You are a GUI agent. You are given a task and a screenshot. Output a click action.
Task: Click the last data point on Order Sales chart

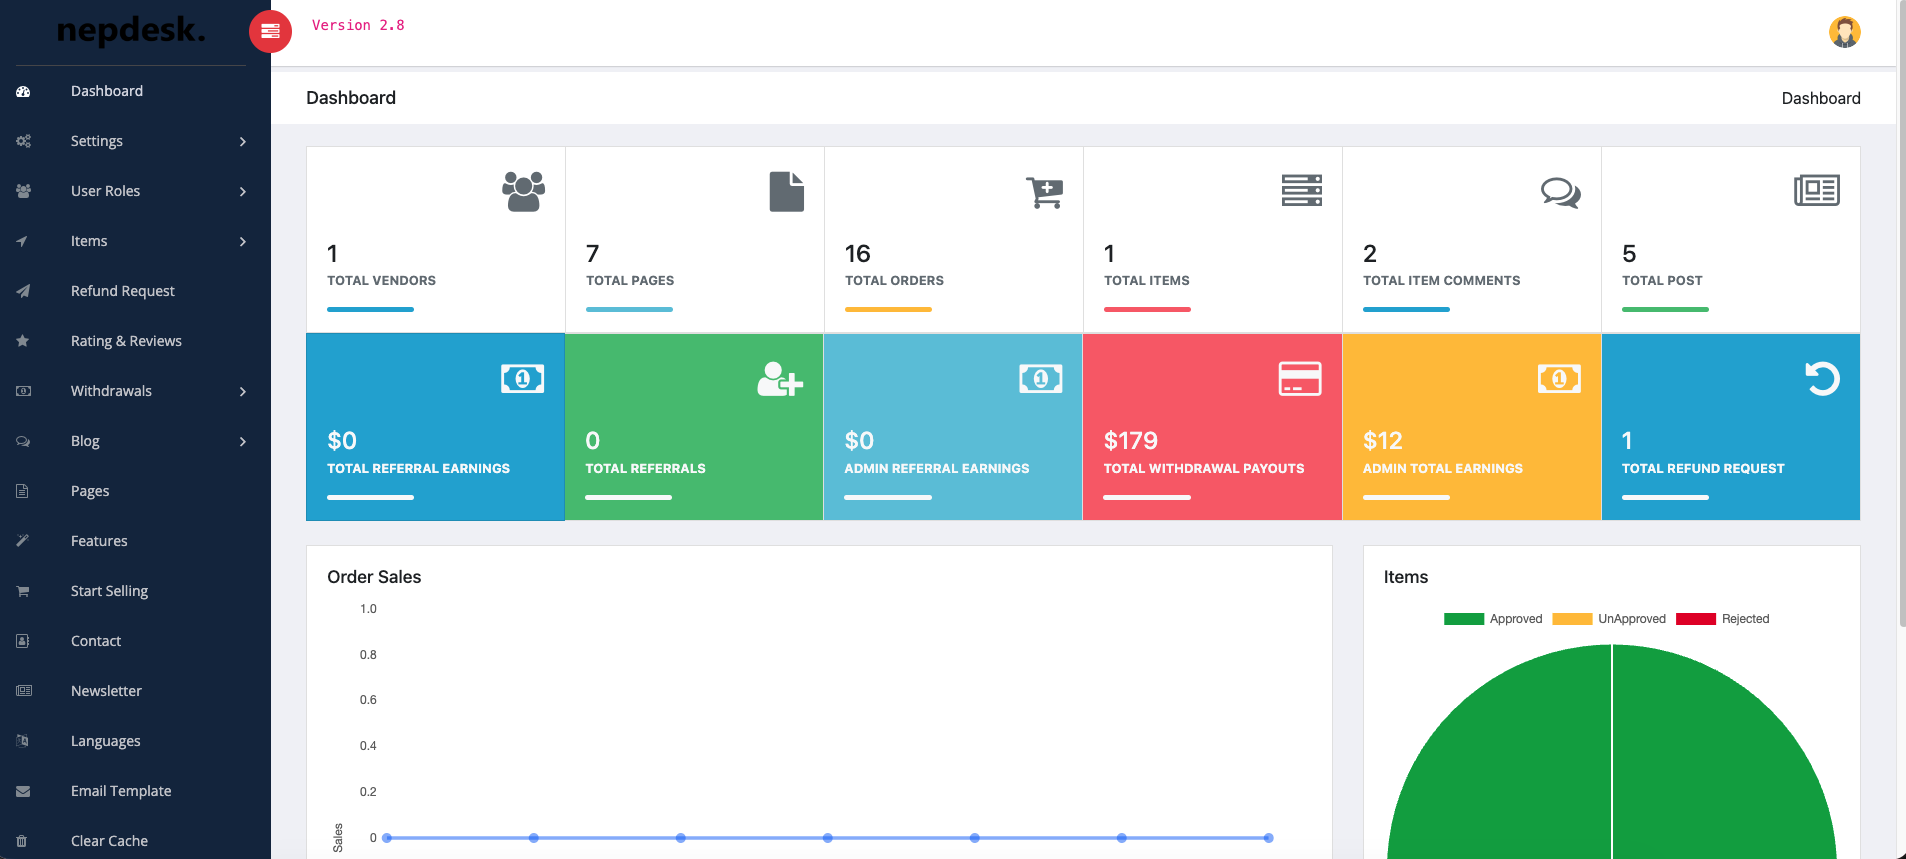tap(1268, 838)
